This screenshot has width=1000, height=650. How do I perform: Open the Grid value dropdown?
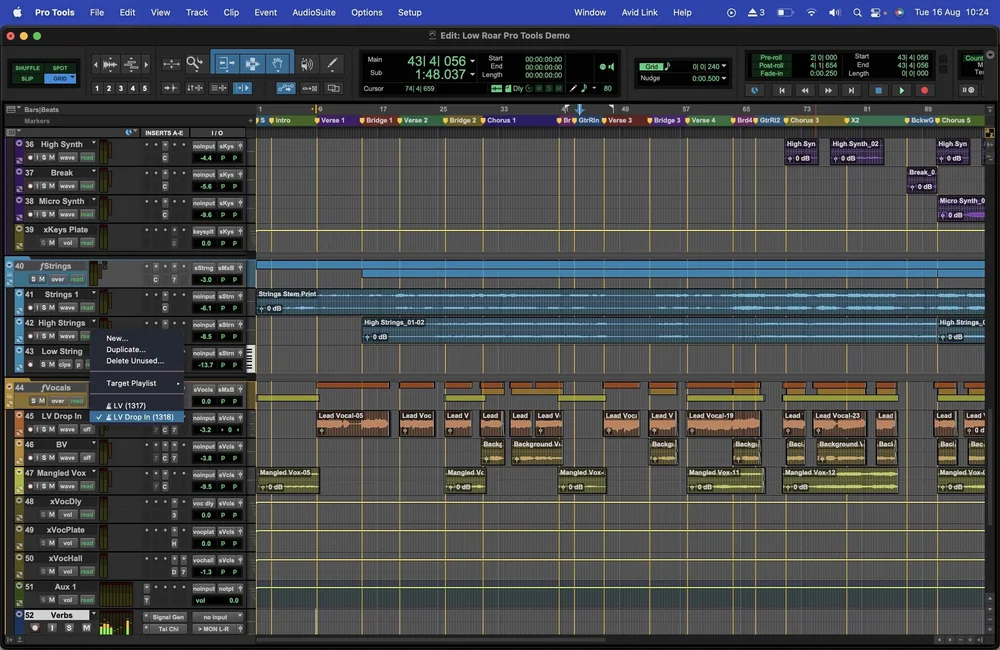pyautogui.click(x=723, y=66)
